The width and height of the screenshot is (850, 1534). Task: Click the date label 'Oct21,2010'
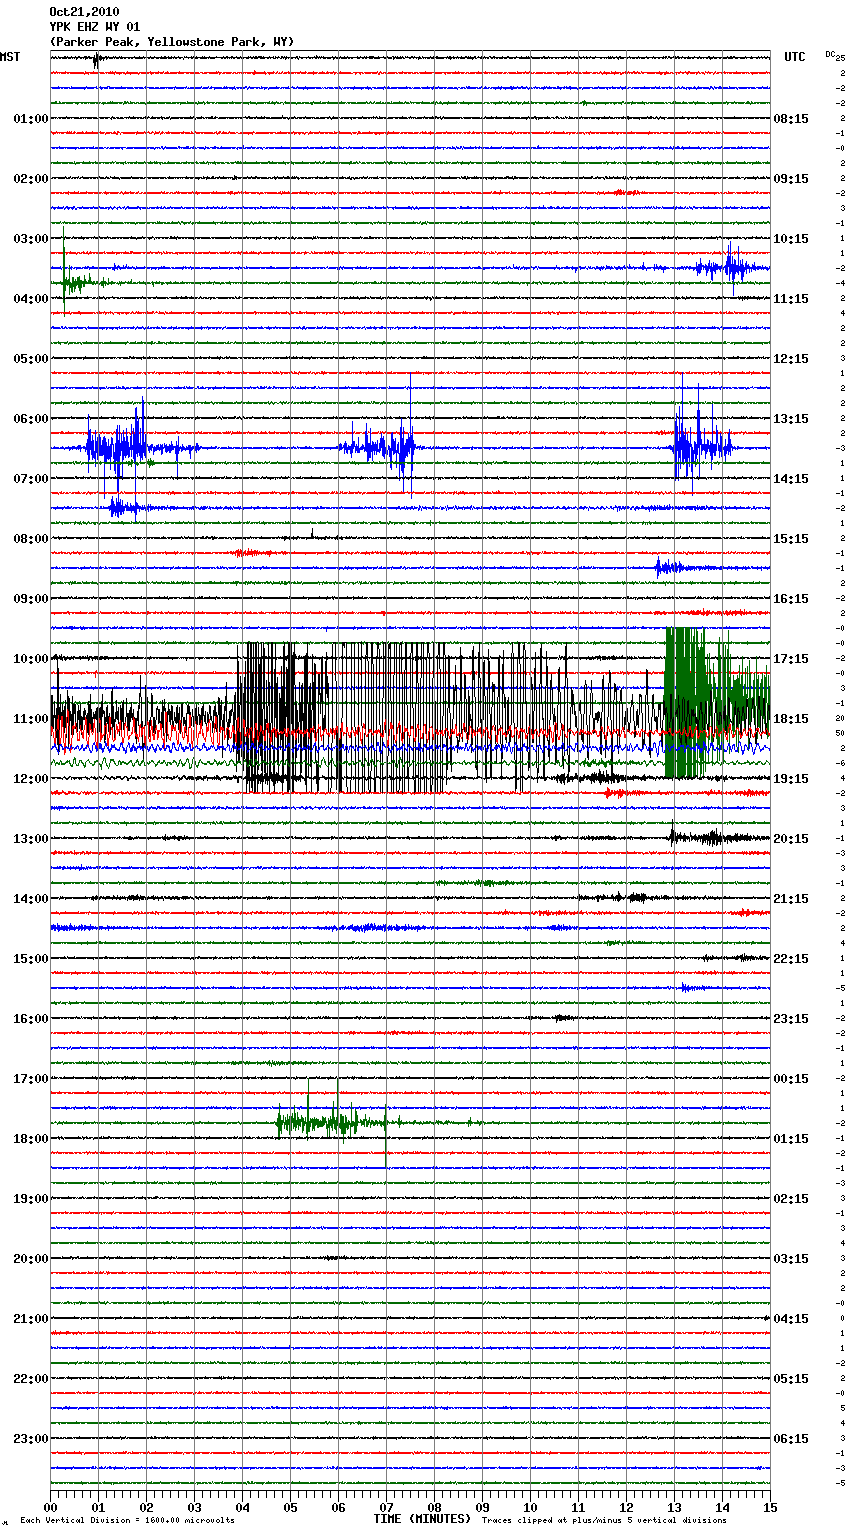tap(84, 12)
